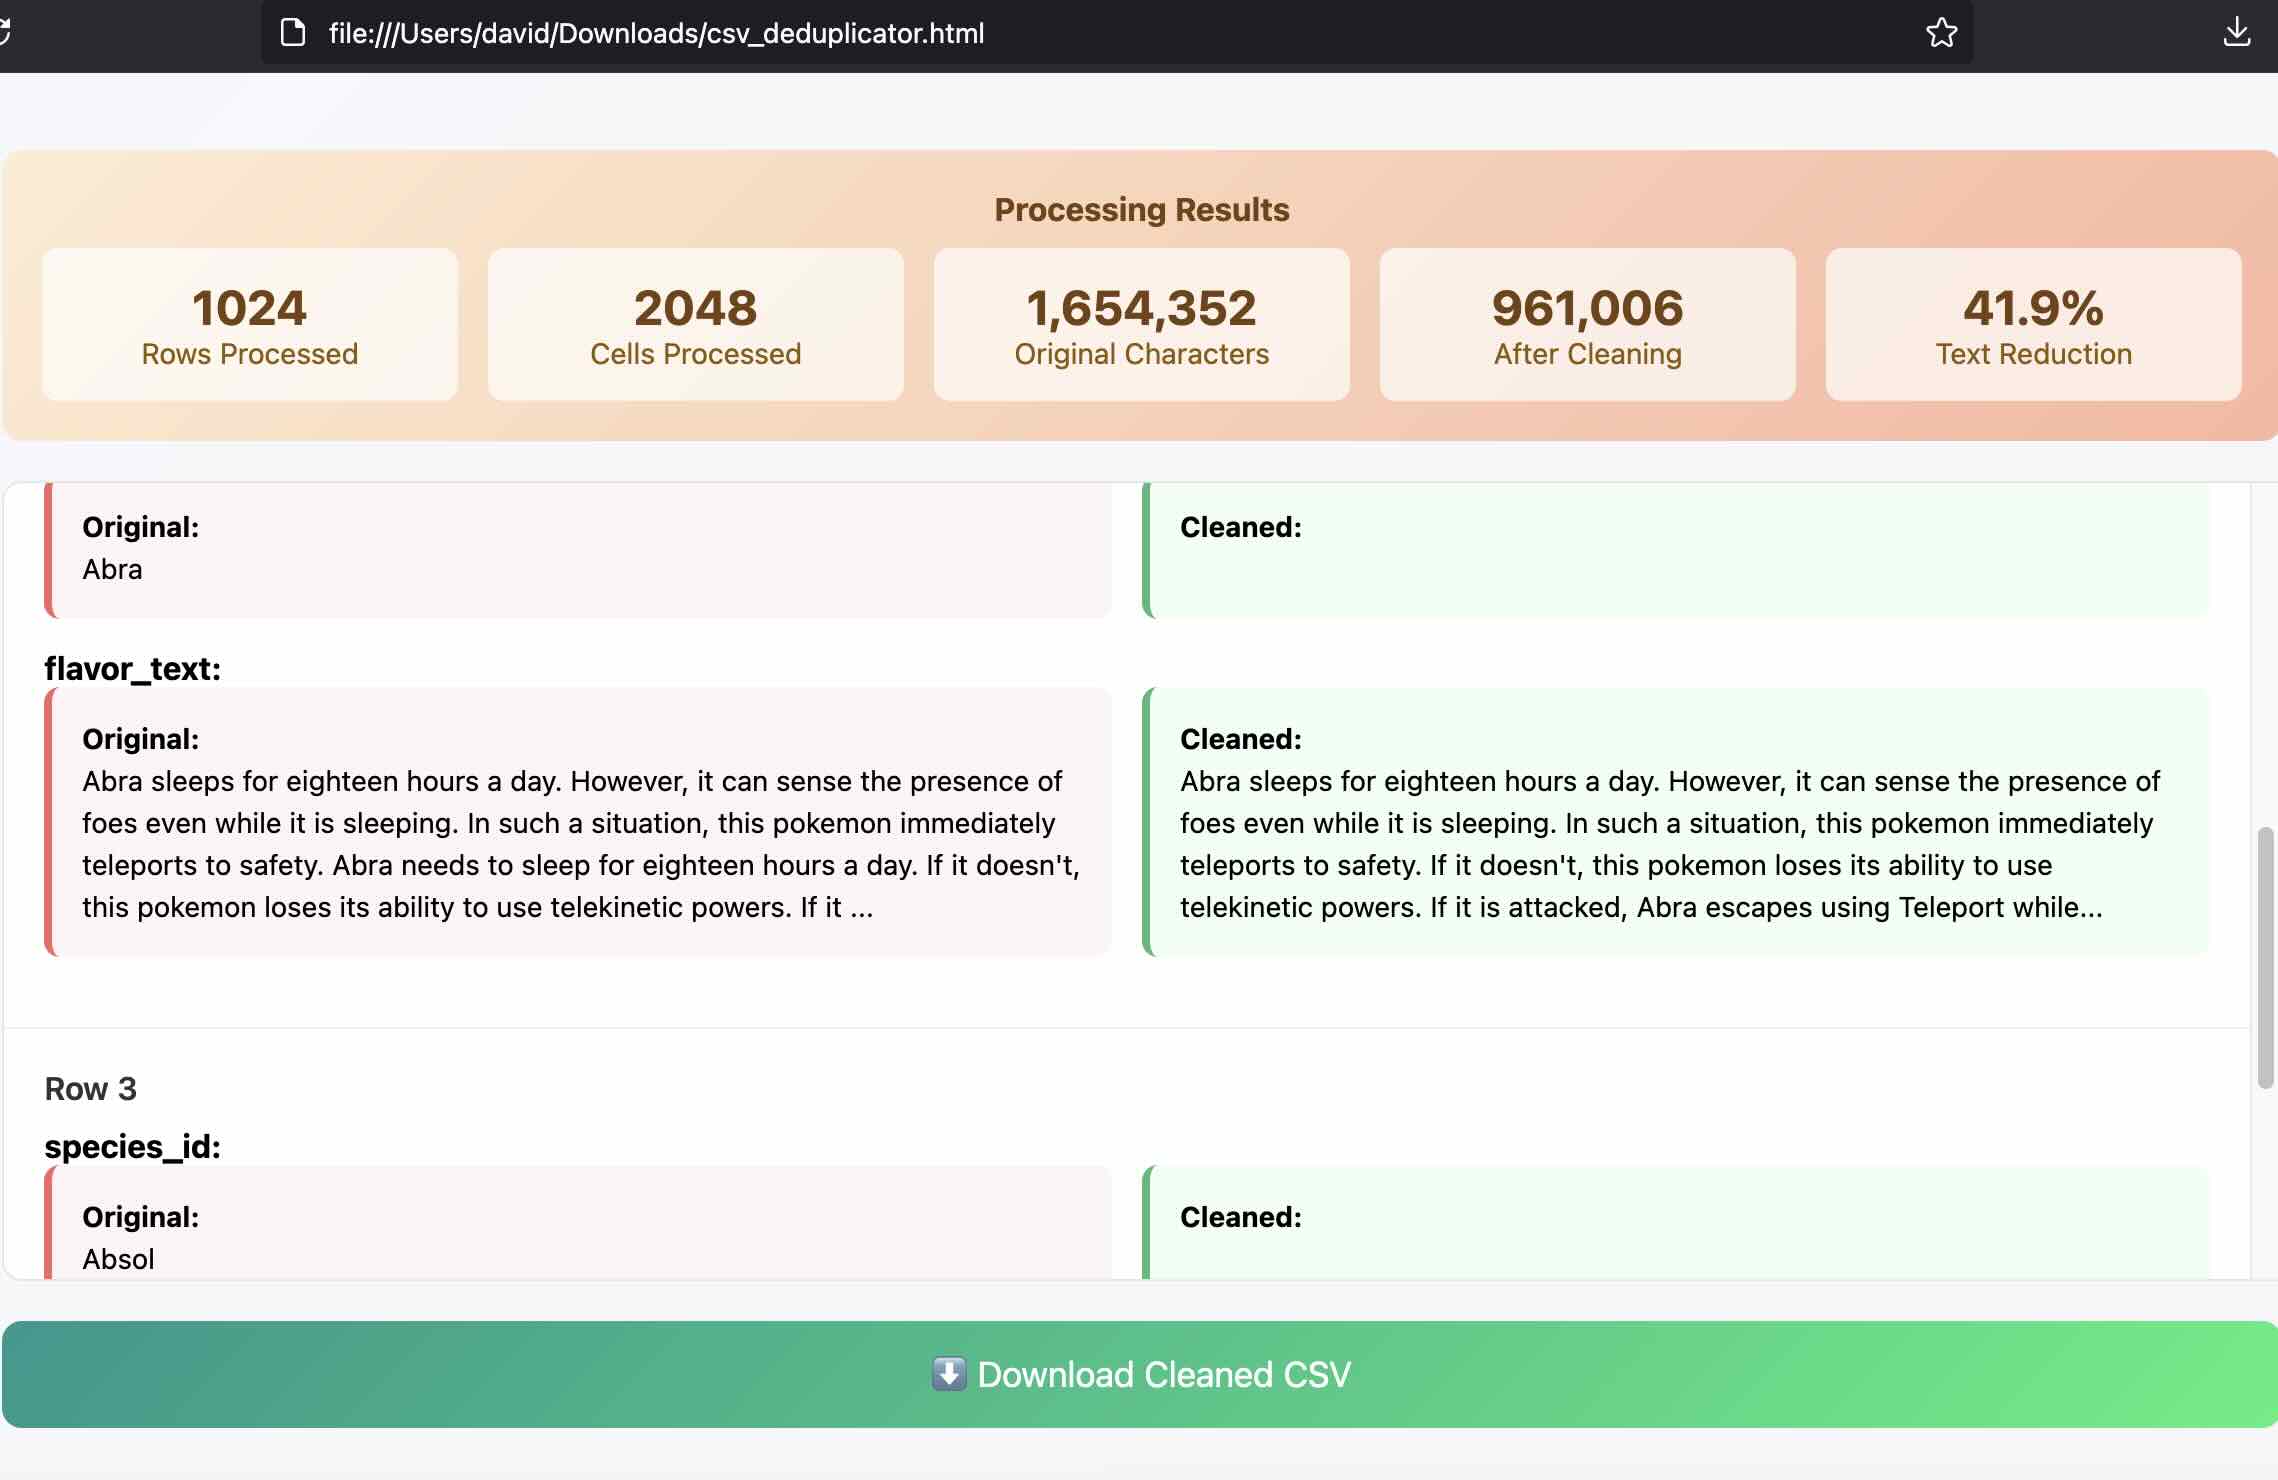Image resolution: width=2278 pixels, height=1480 pixels.
Task: Click the Original Characters stat card
Action: coord(1141,325)
